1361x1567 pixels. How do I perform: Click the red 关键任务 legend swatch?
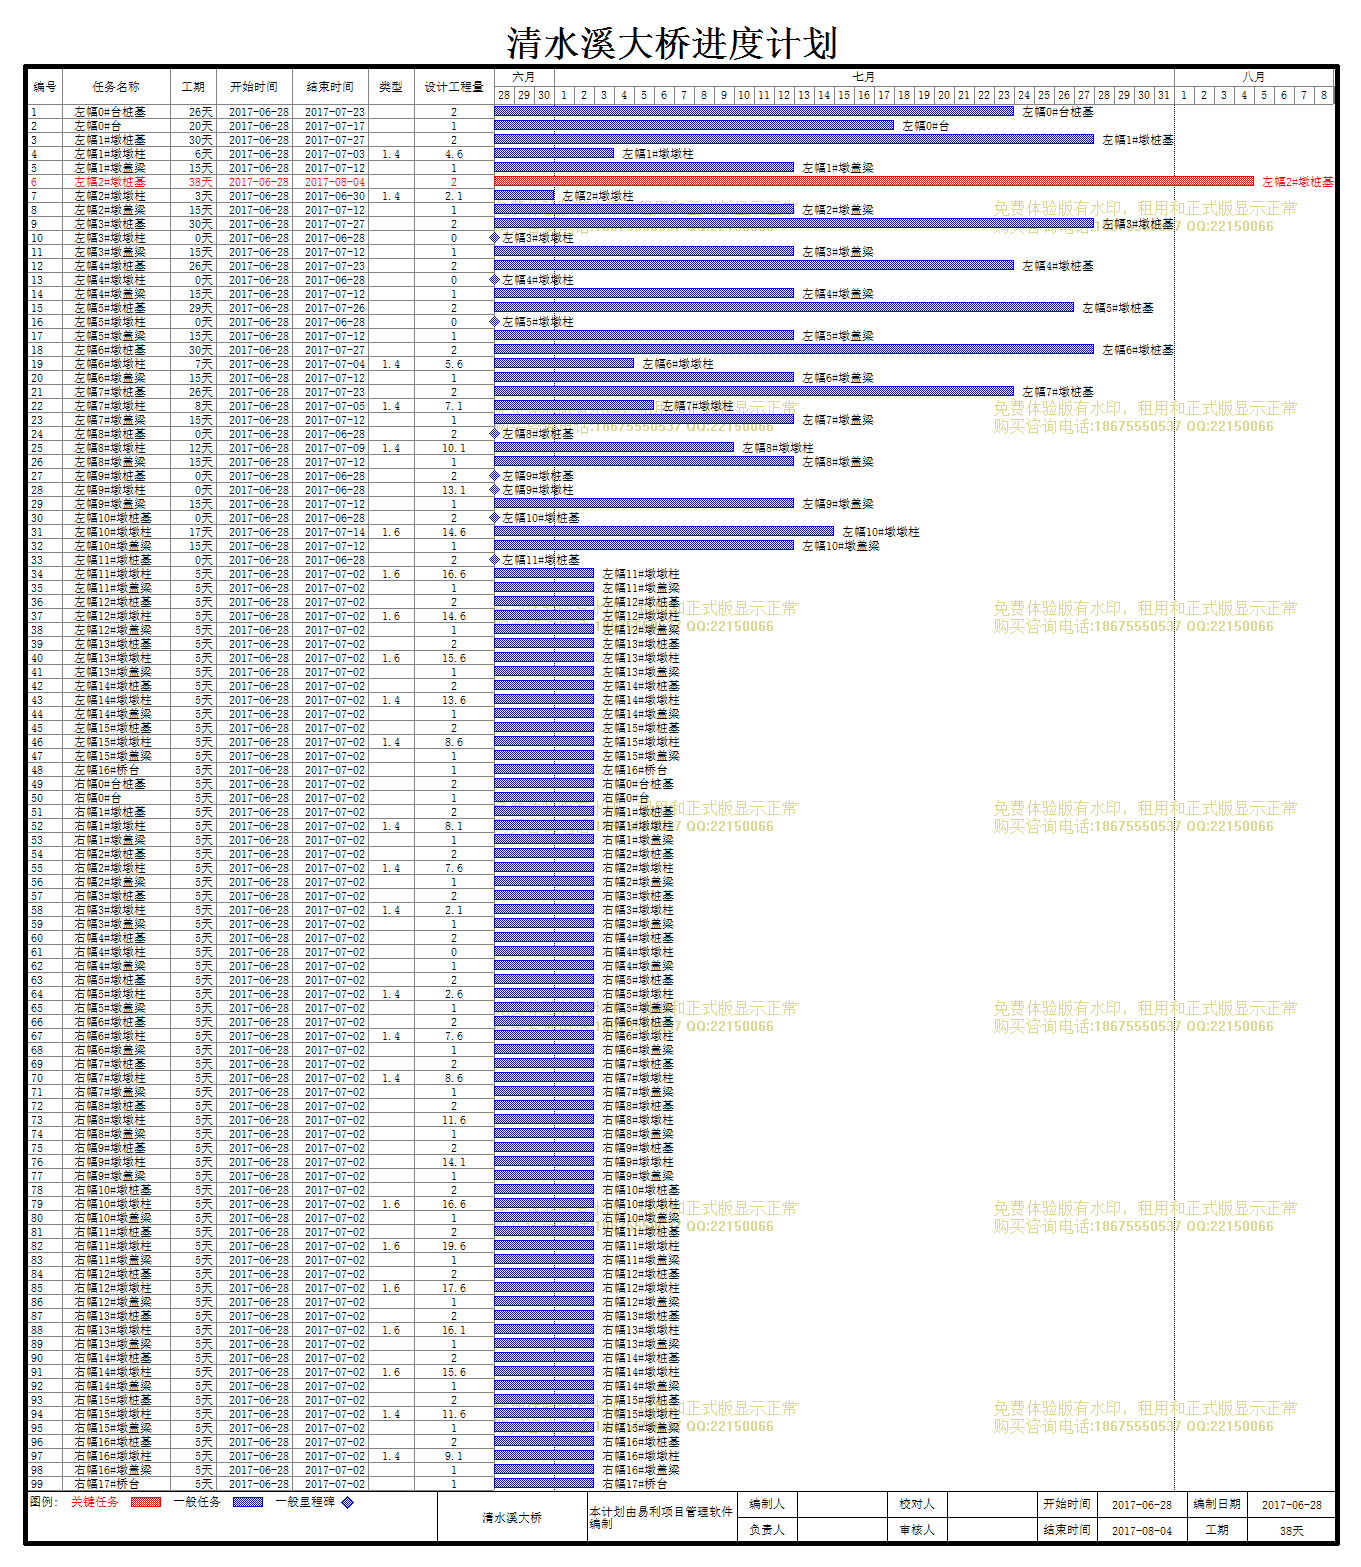(x=146, y=1501)
